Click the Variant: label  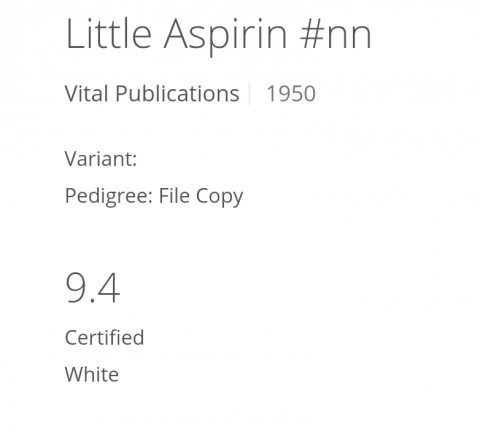coord(101,159)
